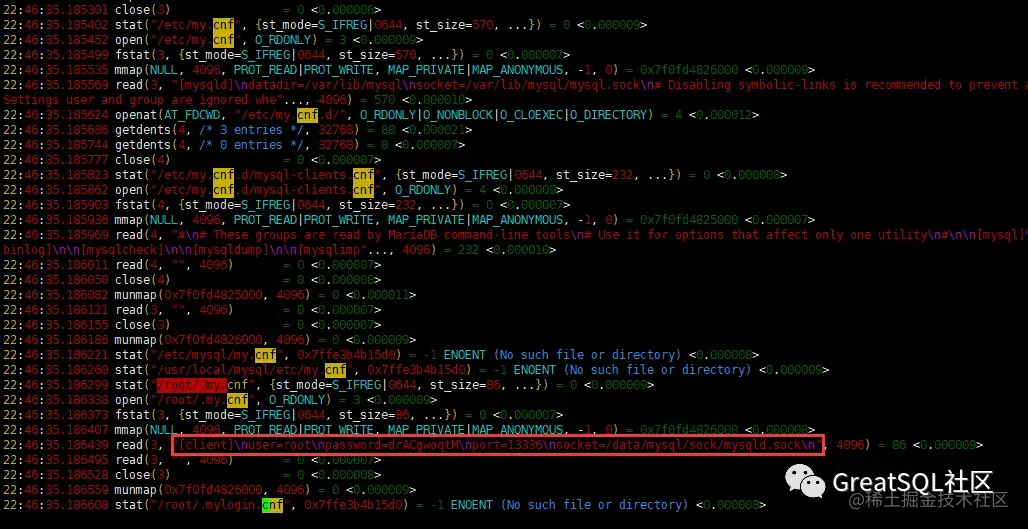Click the stat("/etc/mysql/my.cnf") ENOENT line
The height and width of the screenshot is (529, 1028).
[x=380, y=355]
